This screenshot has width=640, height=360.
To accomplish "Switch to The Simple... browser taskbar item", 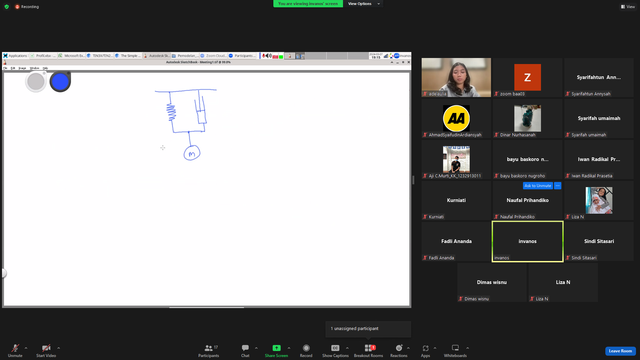I will (128, 56).
